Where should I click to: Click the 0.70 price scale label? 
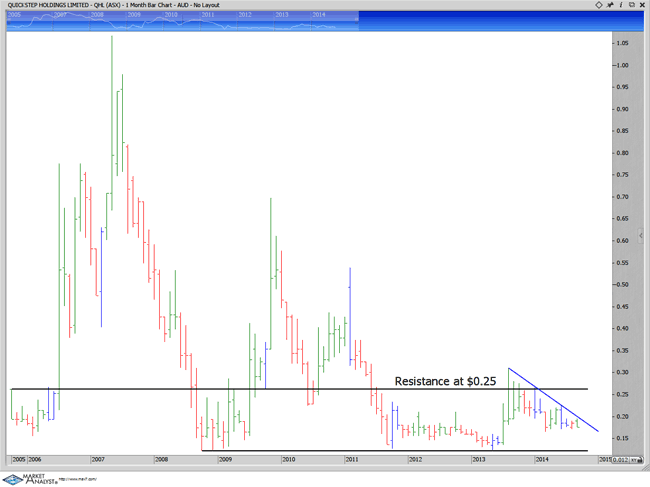click(x=622, y=196)
